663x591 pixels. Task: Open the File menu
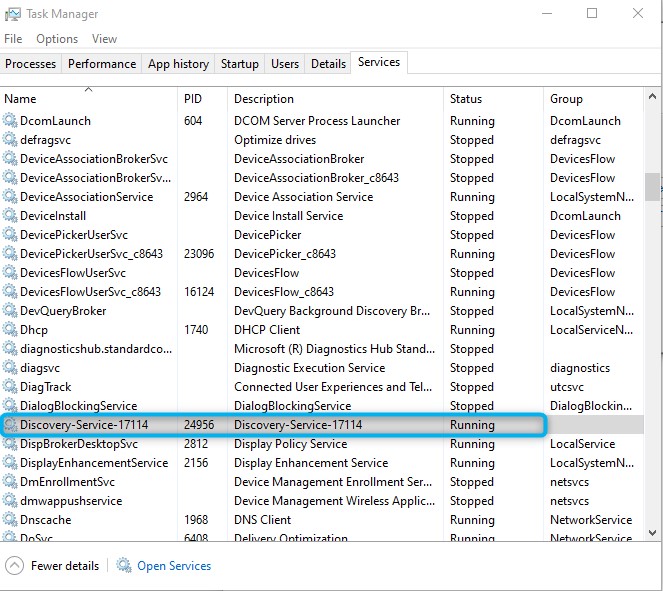13,39
